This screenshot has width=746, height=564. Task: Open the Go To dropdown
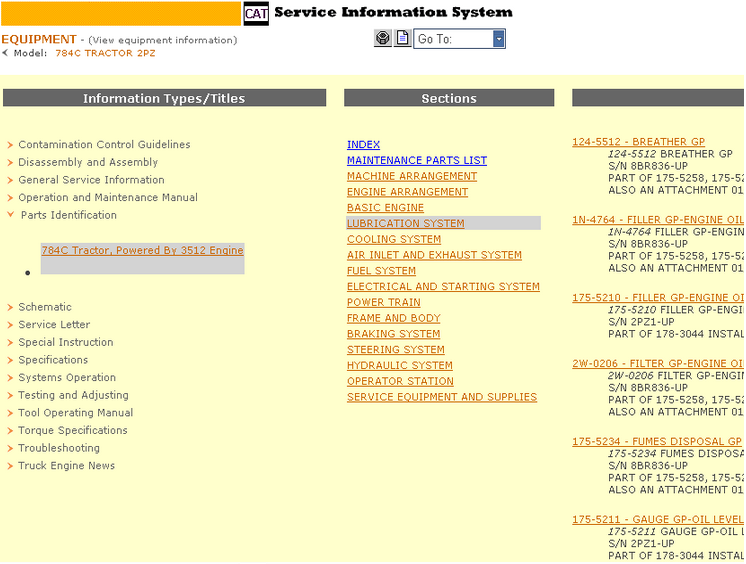(498, 39)
